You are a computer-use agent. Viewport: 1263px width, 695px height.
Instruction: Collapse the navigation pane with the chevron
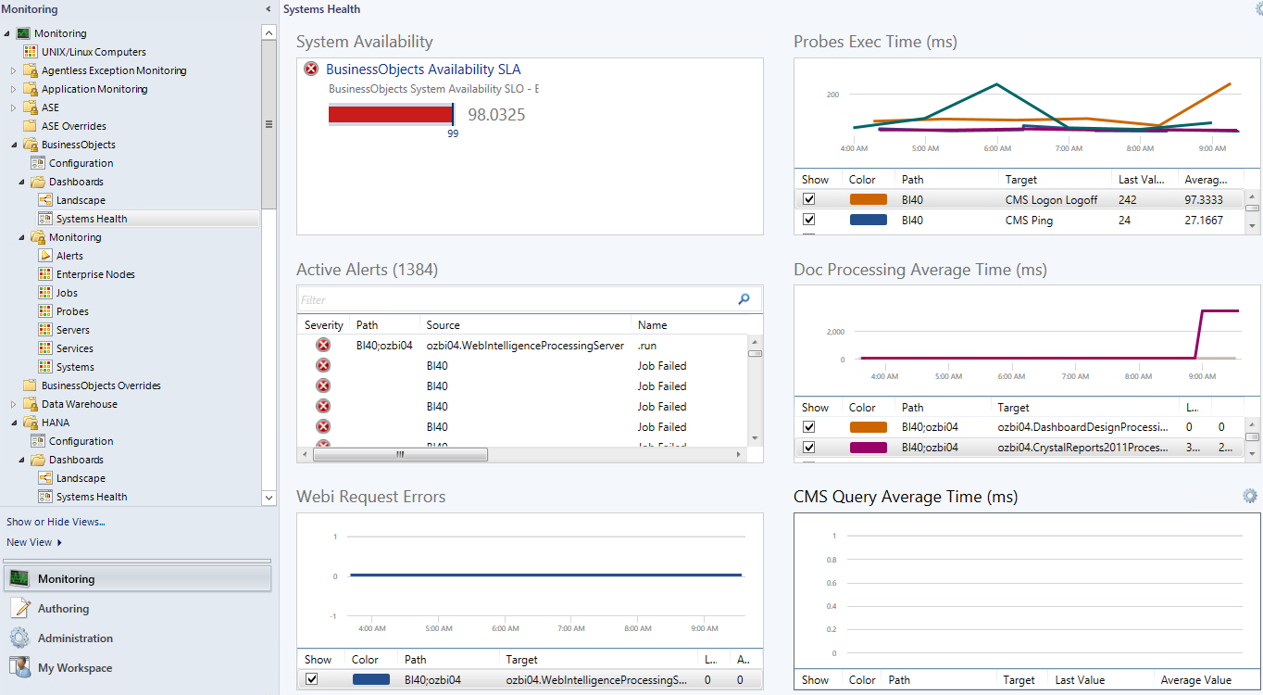click(x=268, y=9)
